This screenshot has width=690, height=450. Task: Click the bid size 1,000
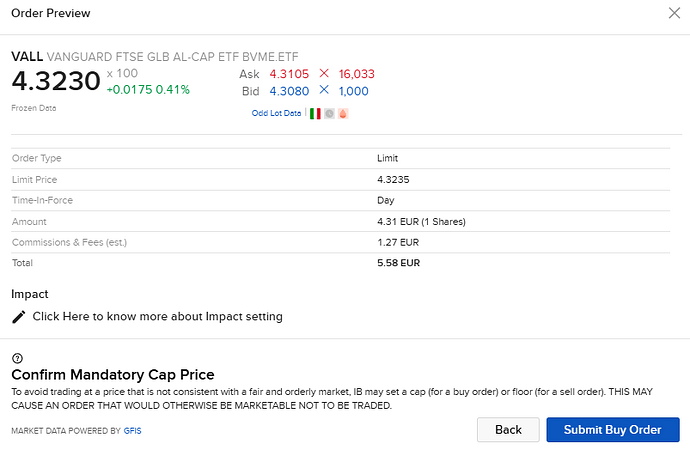[x=353, y=91]
